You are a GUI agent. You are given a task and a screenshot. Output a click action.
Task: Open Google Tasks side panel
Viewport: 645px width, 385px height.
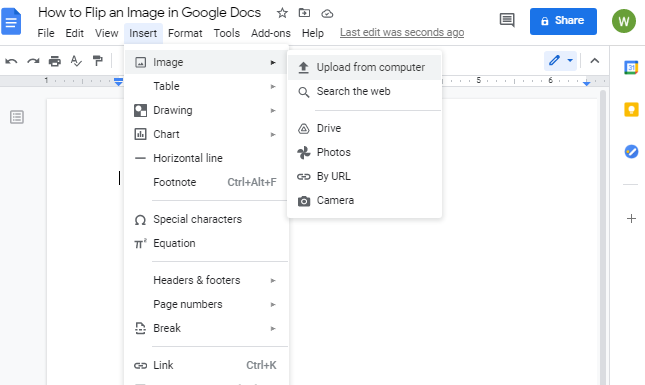pos(631,151)
